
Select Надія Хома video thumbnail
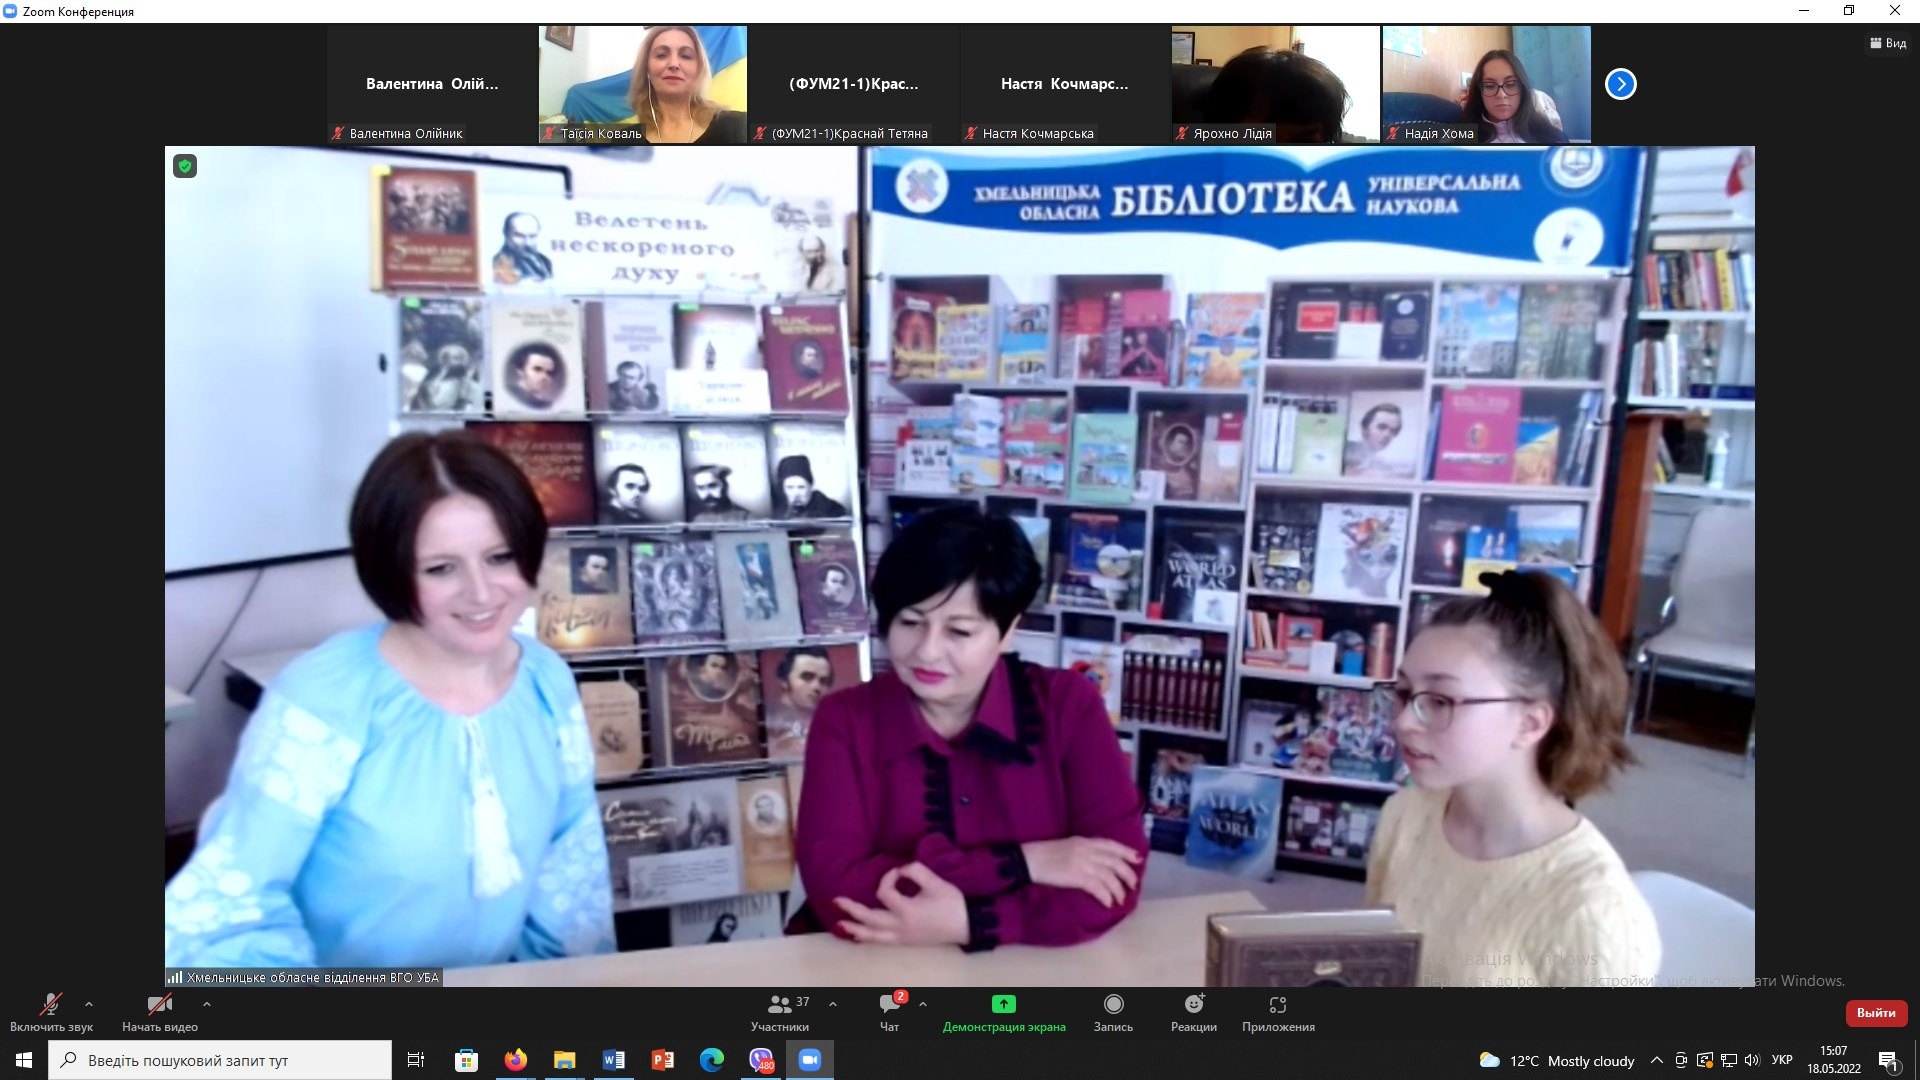(x=1486, y=84)
